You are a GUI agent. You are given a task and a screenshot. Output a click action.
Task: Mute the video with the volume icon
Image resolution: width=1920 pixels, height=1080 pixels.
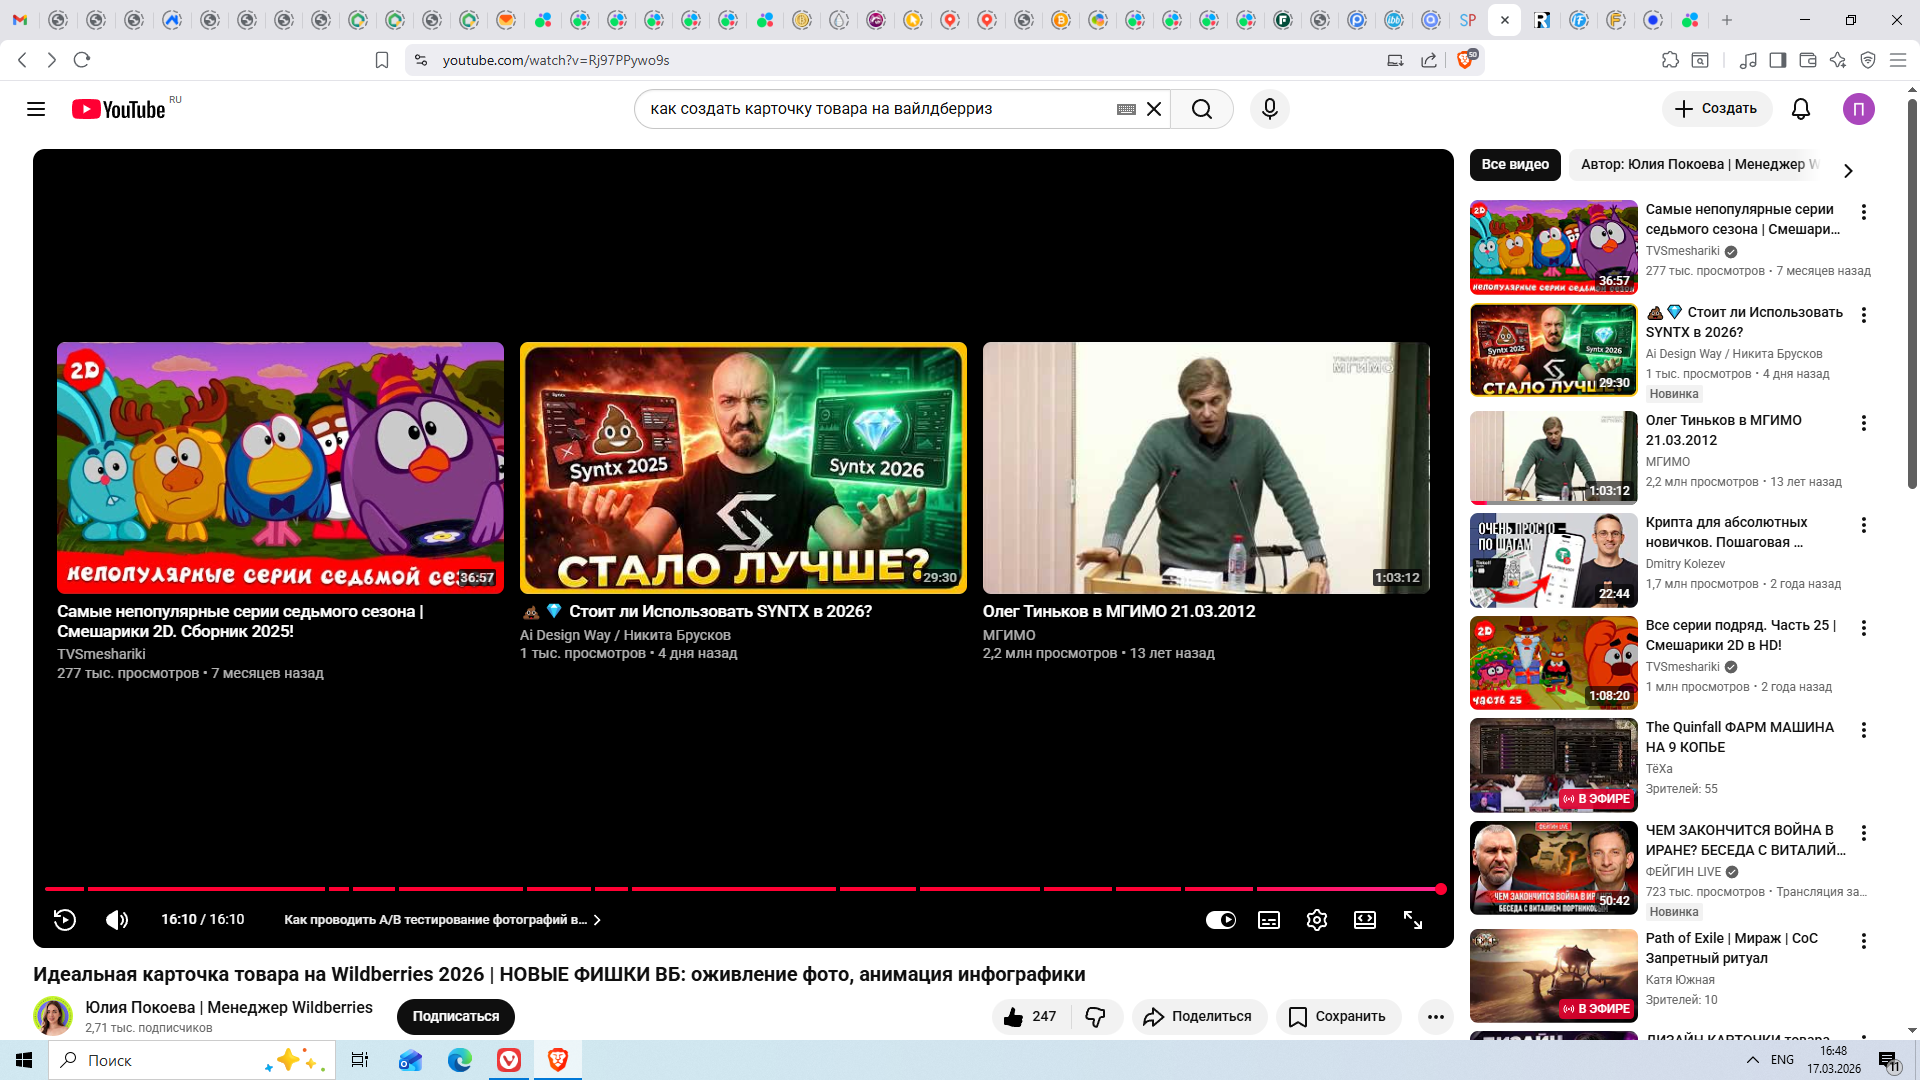point(117,920)
